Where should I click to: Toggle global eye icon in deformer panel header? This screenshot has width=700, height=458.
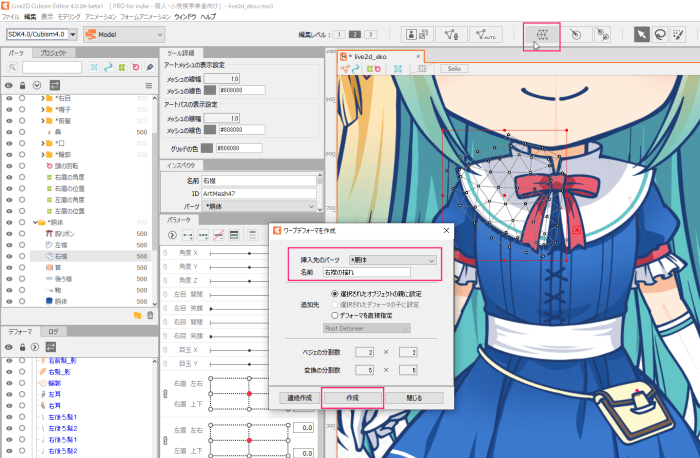(x=9, y=347)
